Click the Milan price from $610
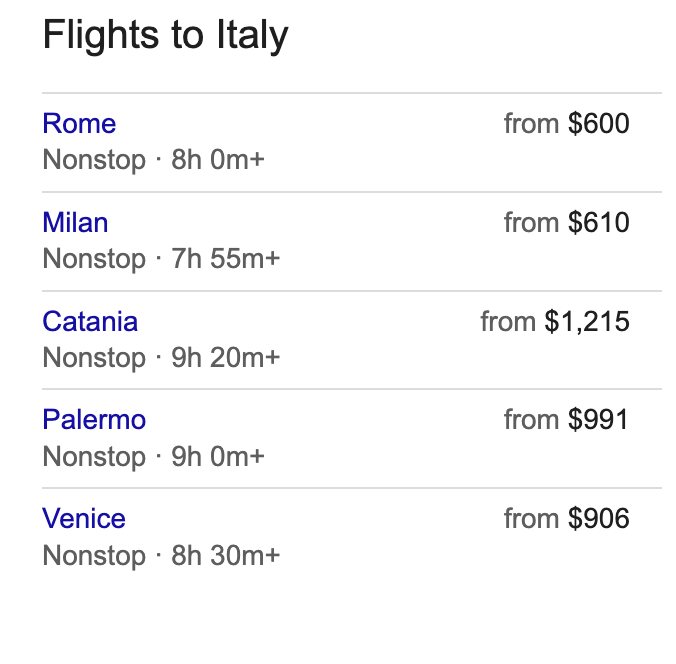 (566, 223)
